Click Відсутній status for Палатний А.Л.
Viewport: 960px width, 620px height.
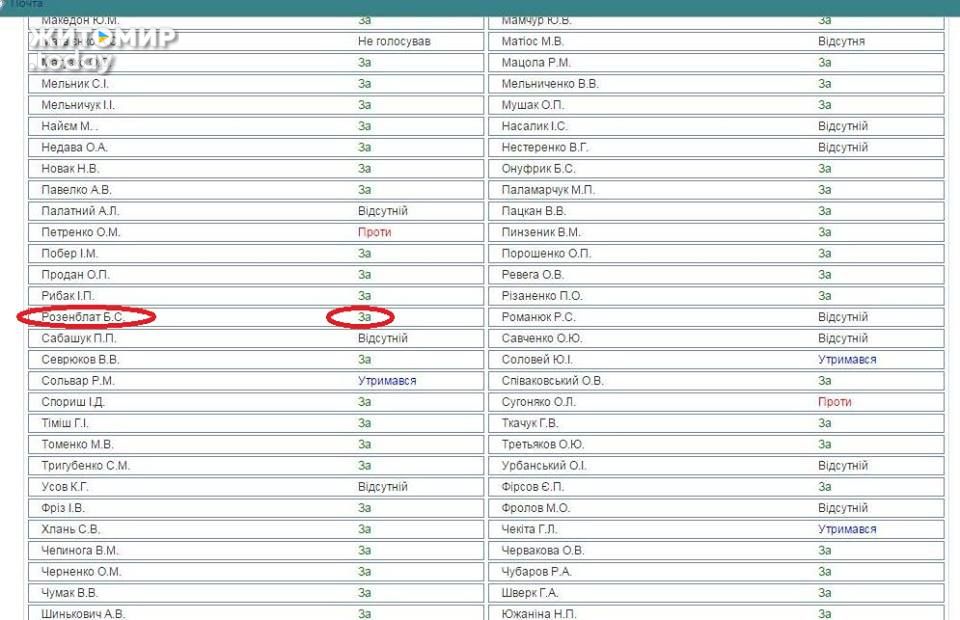pyautogui.click(x=382, y=211)
